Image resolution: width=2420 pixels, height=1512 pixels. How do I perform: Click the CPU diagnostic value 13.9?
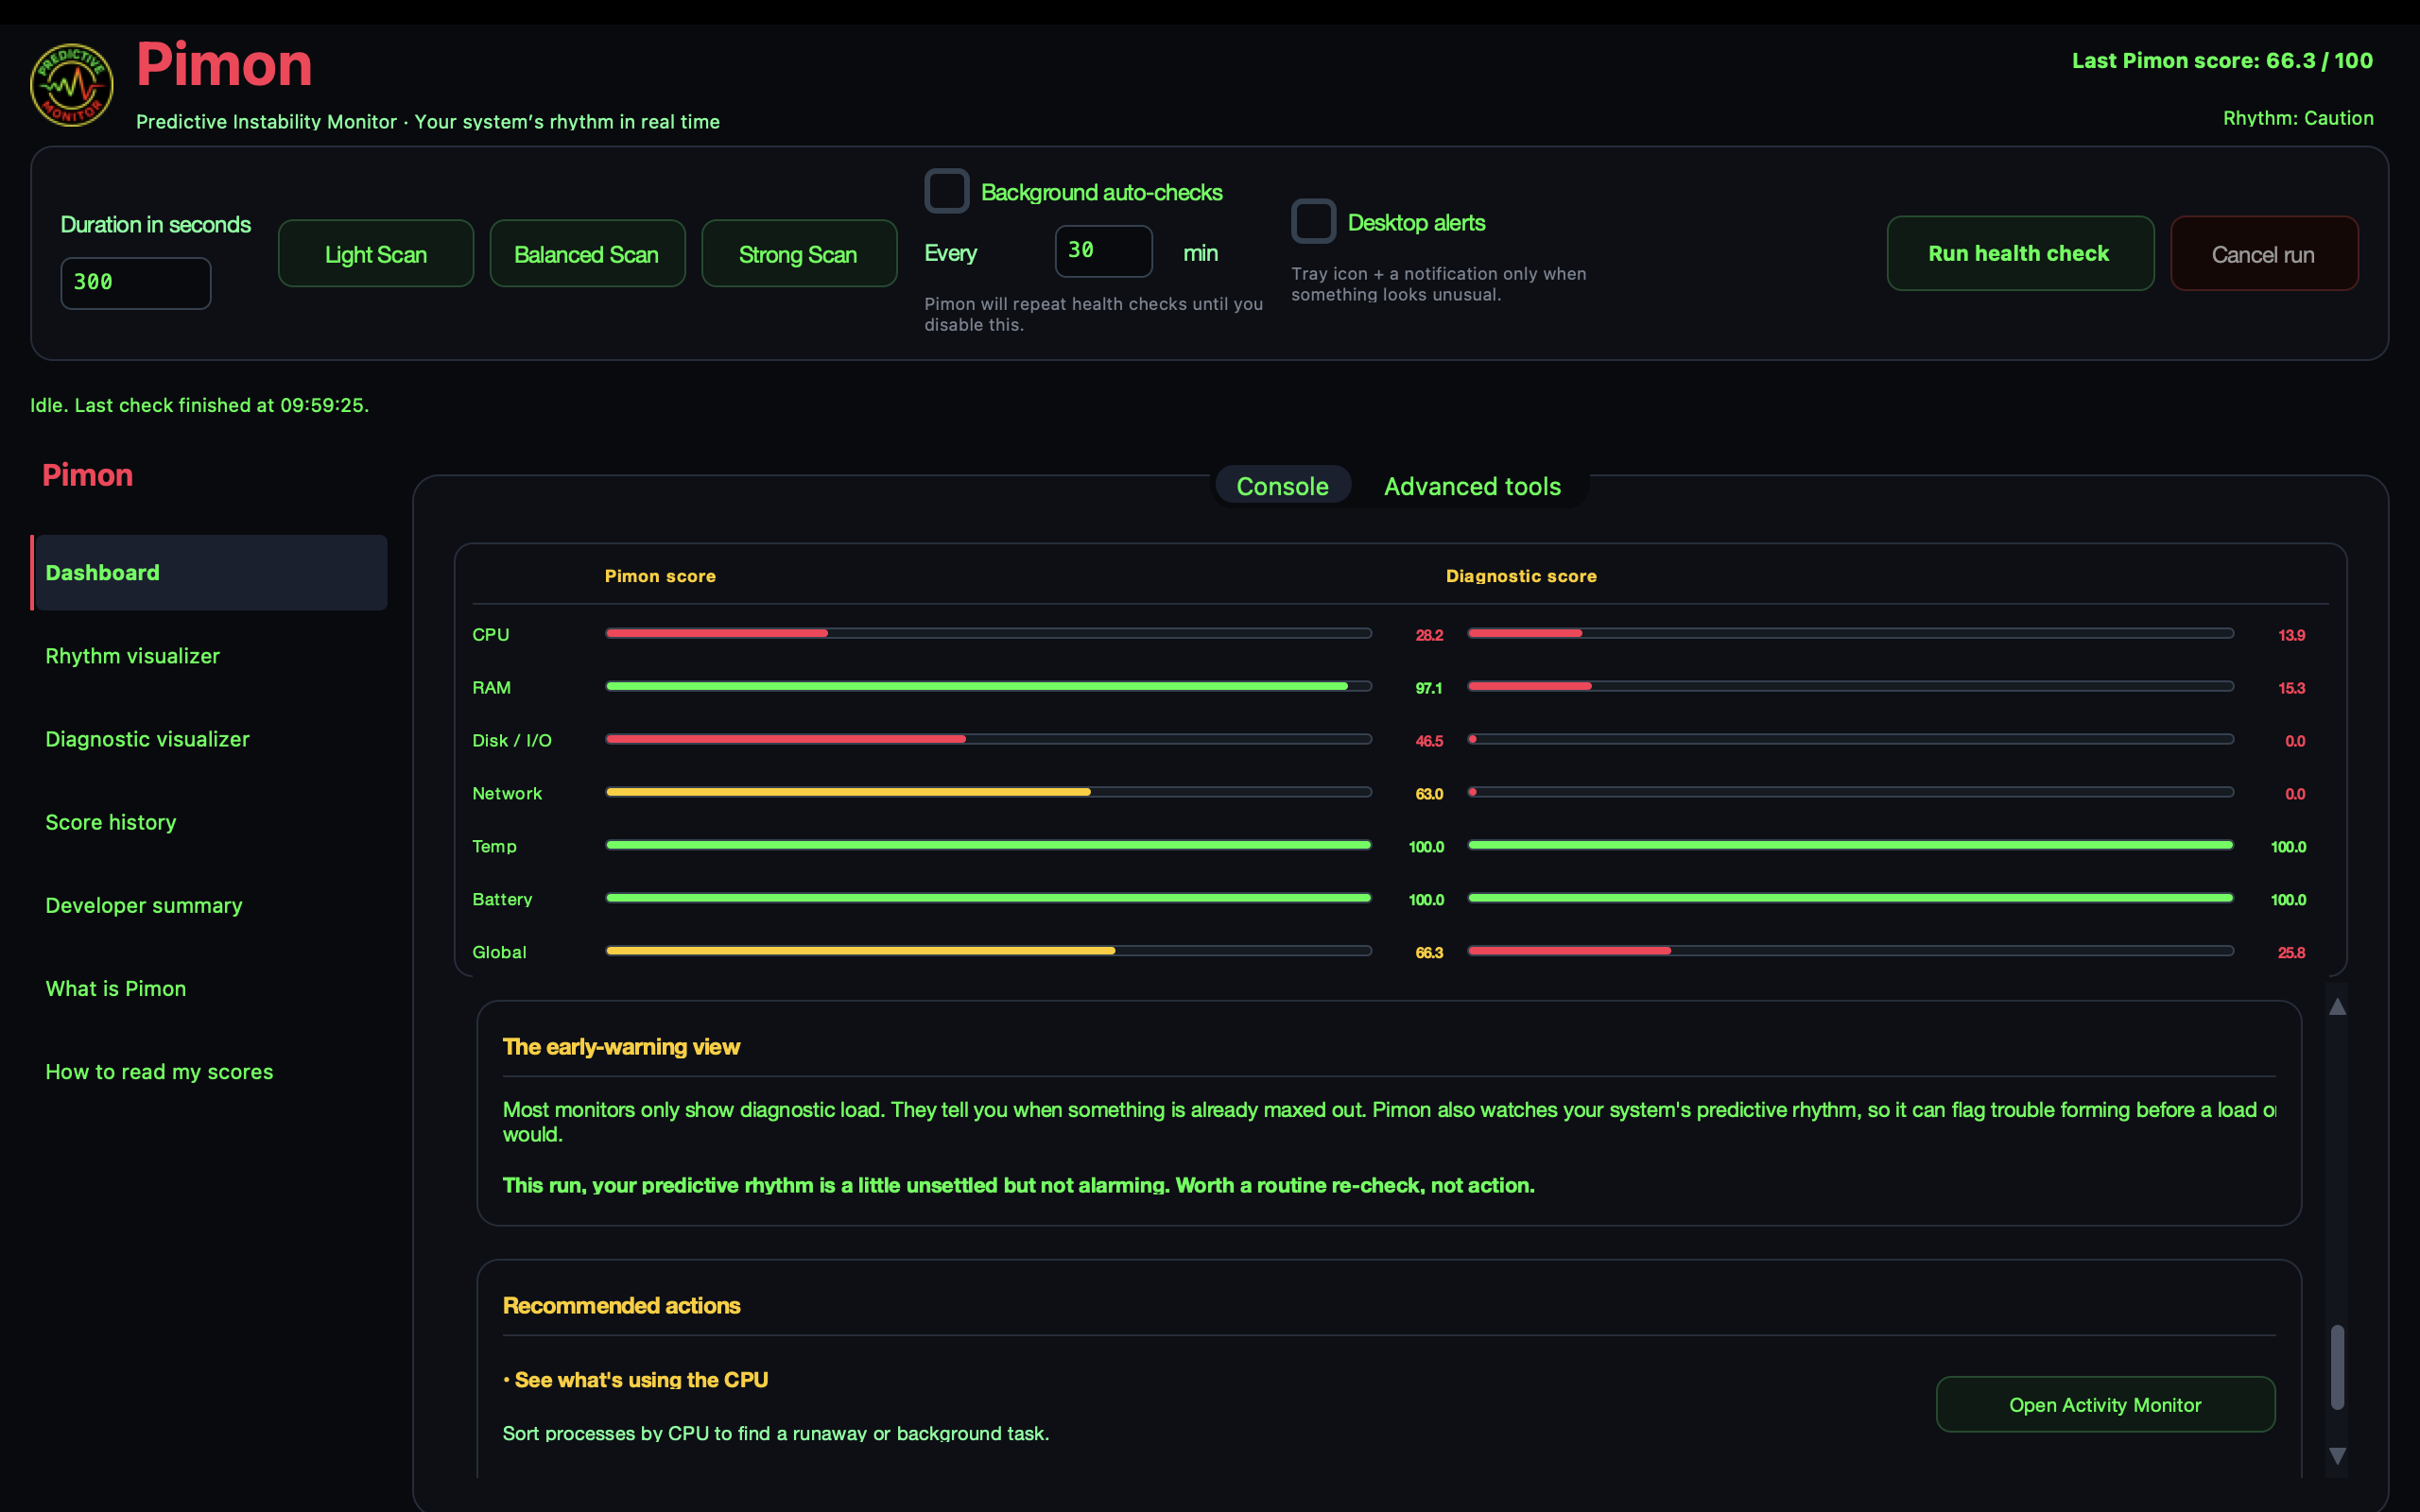point(2291,636)
